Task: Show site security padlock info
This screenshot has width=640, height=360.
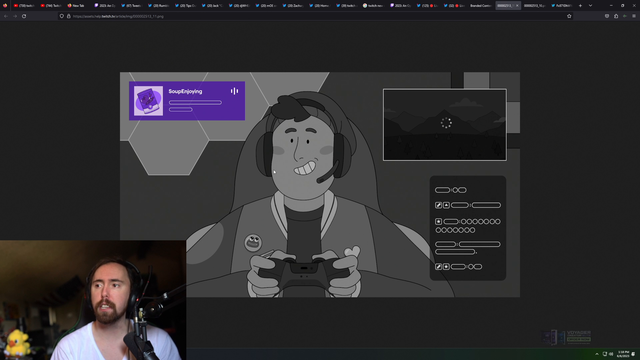Action: click(x=69, y=16)
